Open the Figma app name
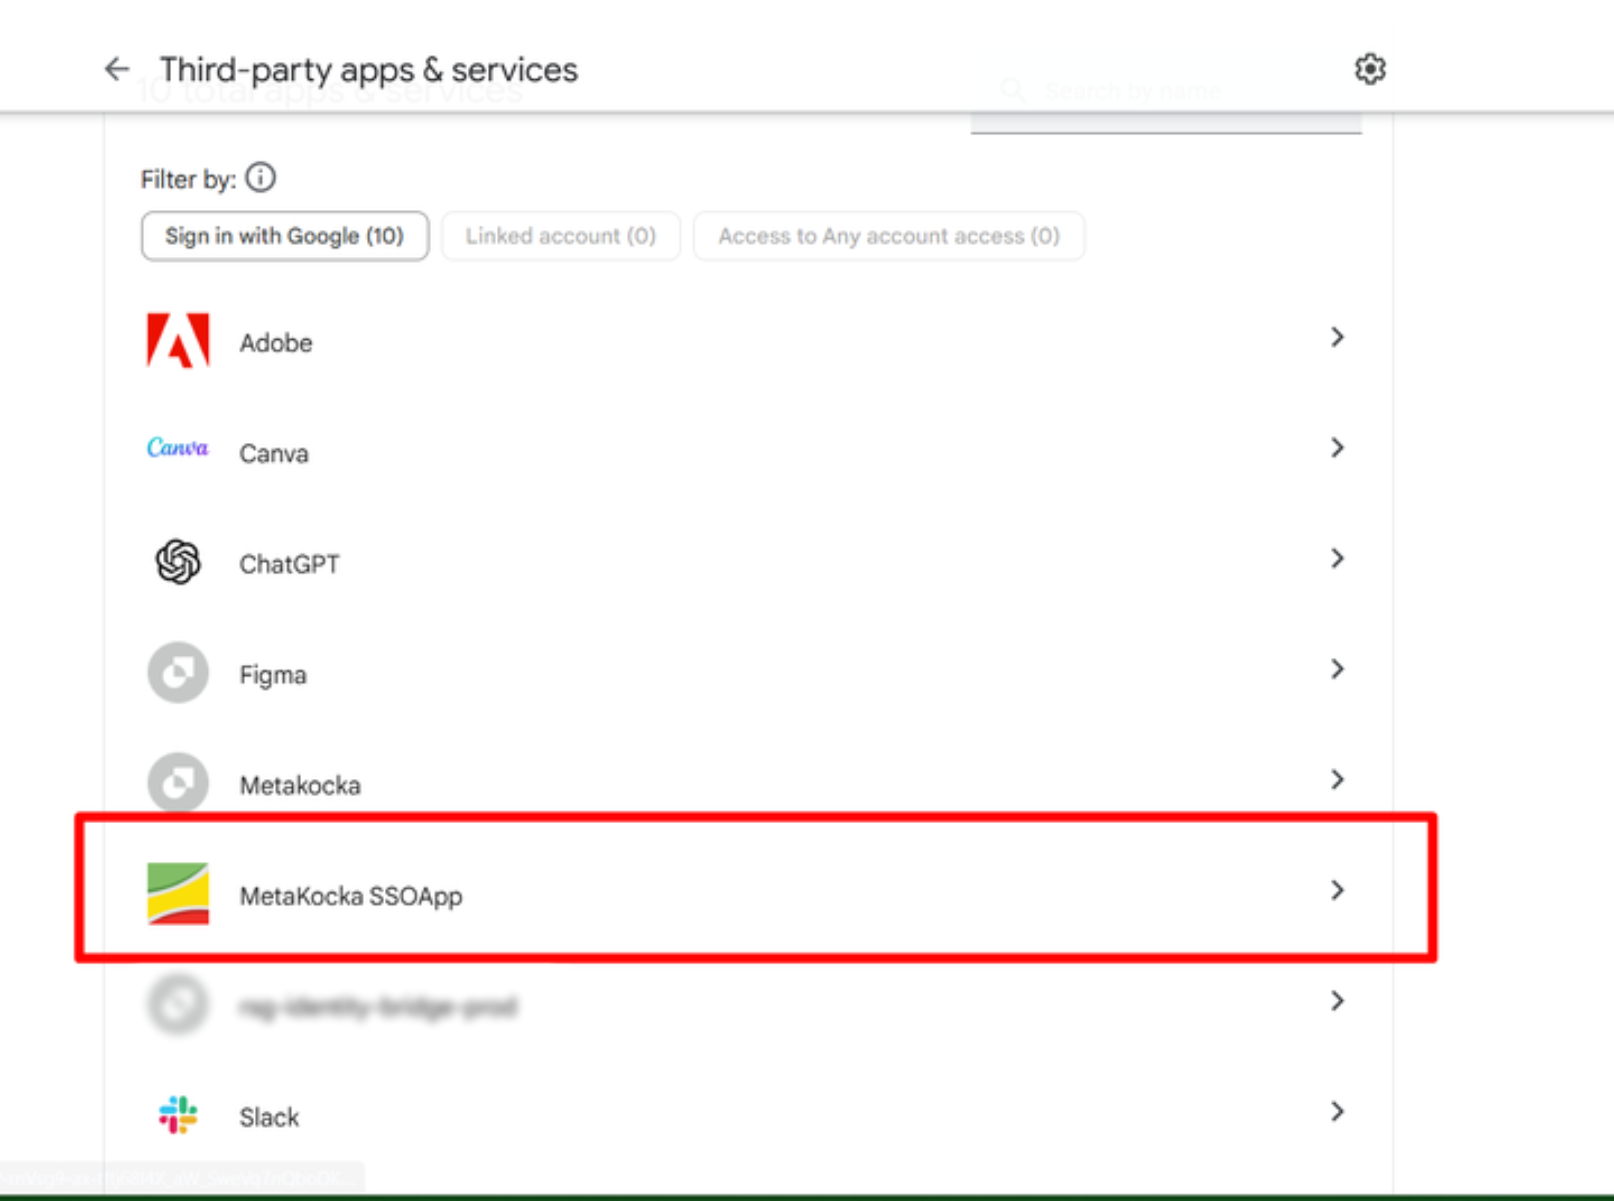The width and height of the screenshot is (1614, 1201). coord(273,675)
